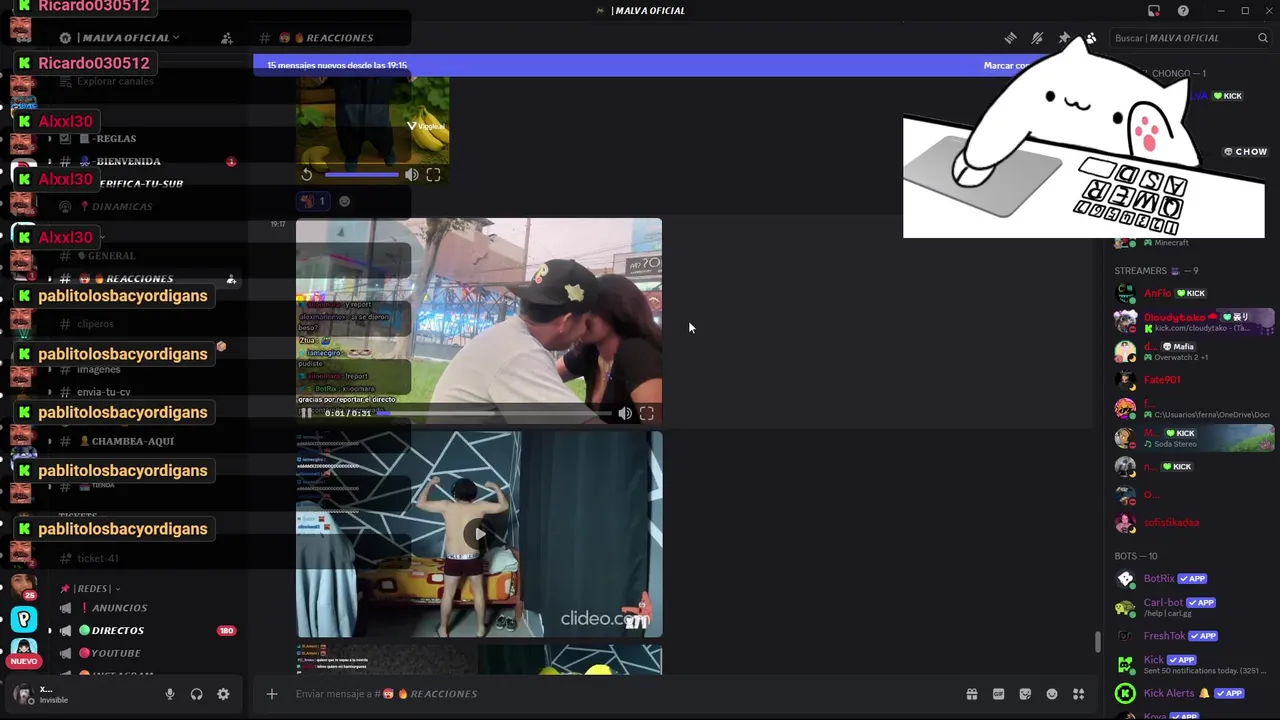Image resolution: width=1280 pixels, height=720 pixels.
Task: Open the DINAMICAS channel
Action: coord(122,207)
